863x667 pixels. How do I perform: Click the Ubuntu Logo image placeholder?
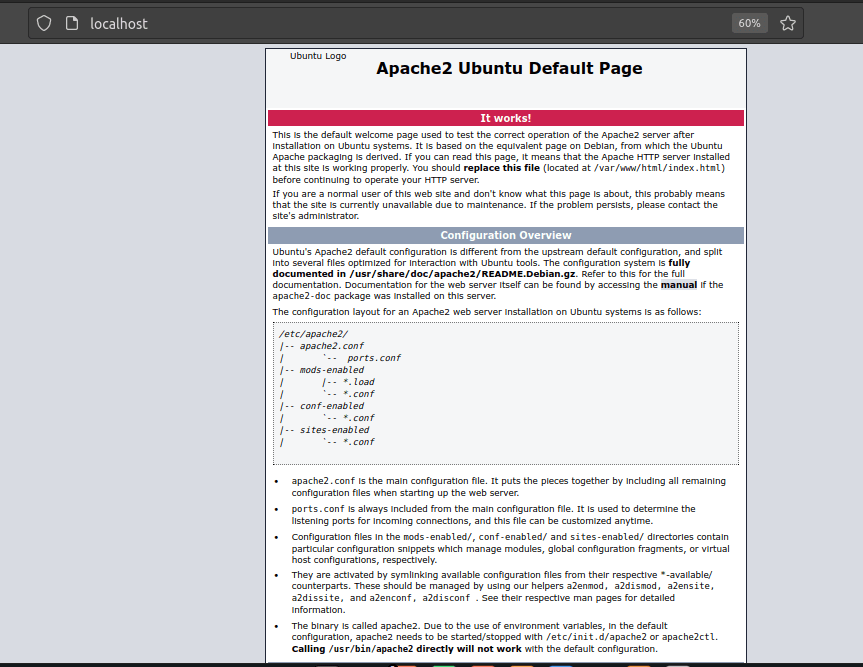(318, 56)
